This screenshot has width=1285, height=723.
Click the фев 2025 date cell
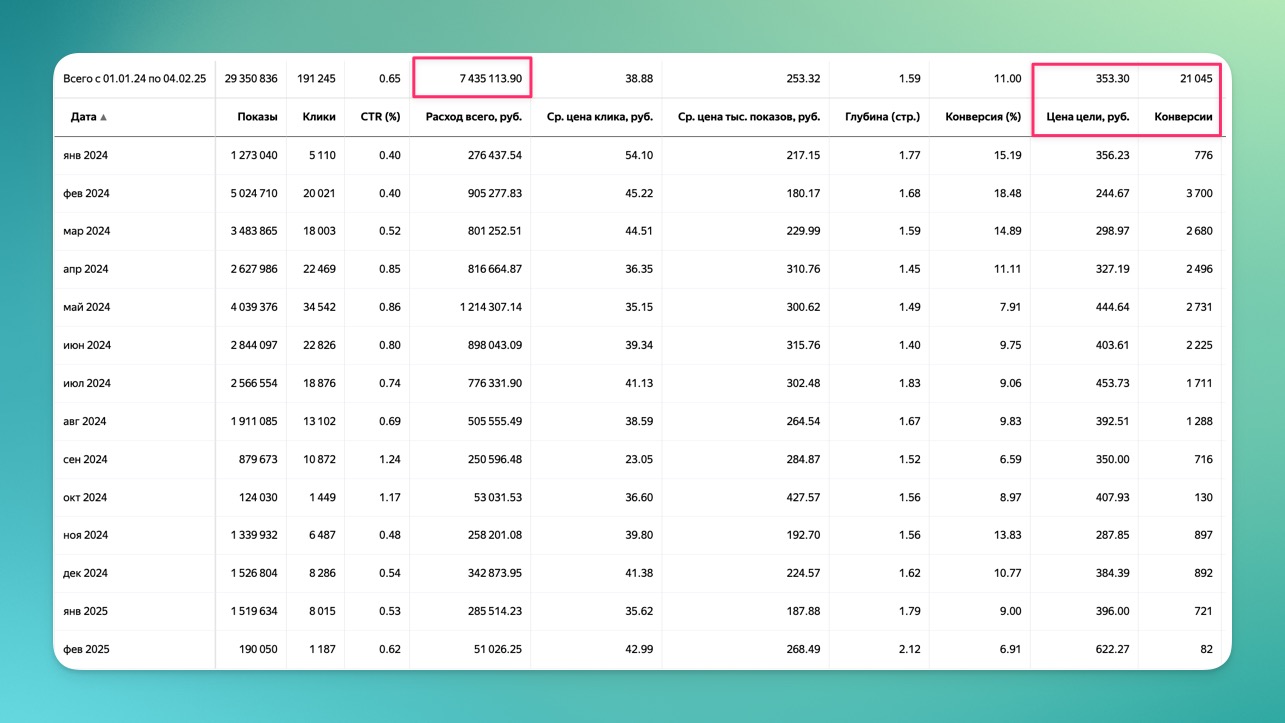(86, 649)
